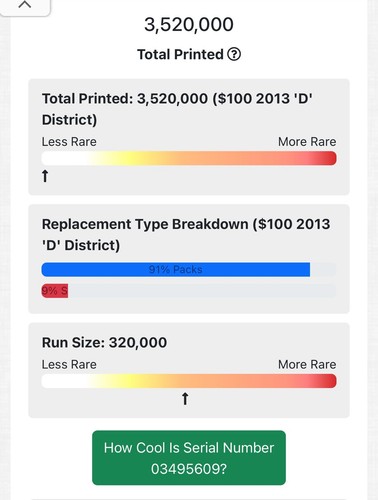Click the blue 91% Packs progress bar
The width and height of the screenshot is (378, 500).
point(176,269)
